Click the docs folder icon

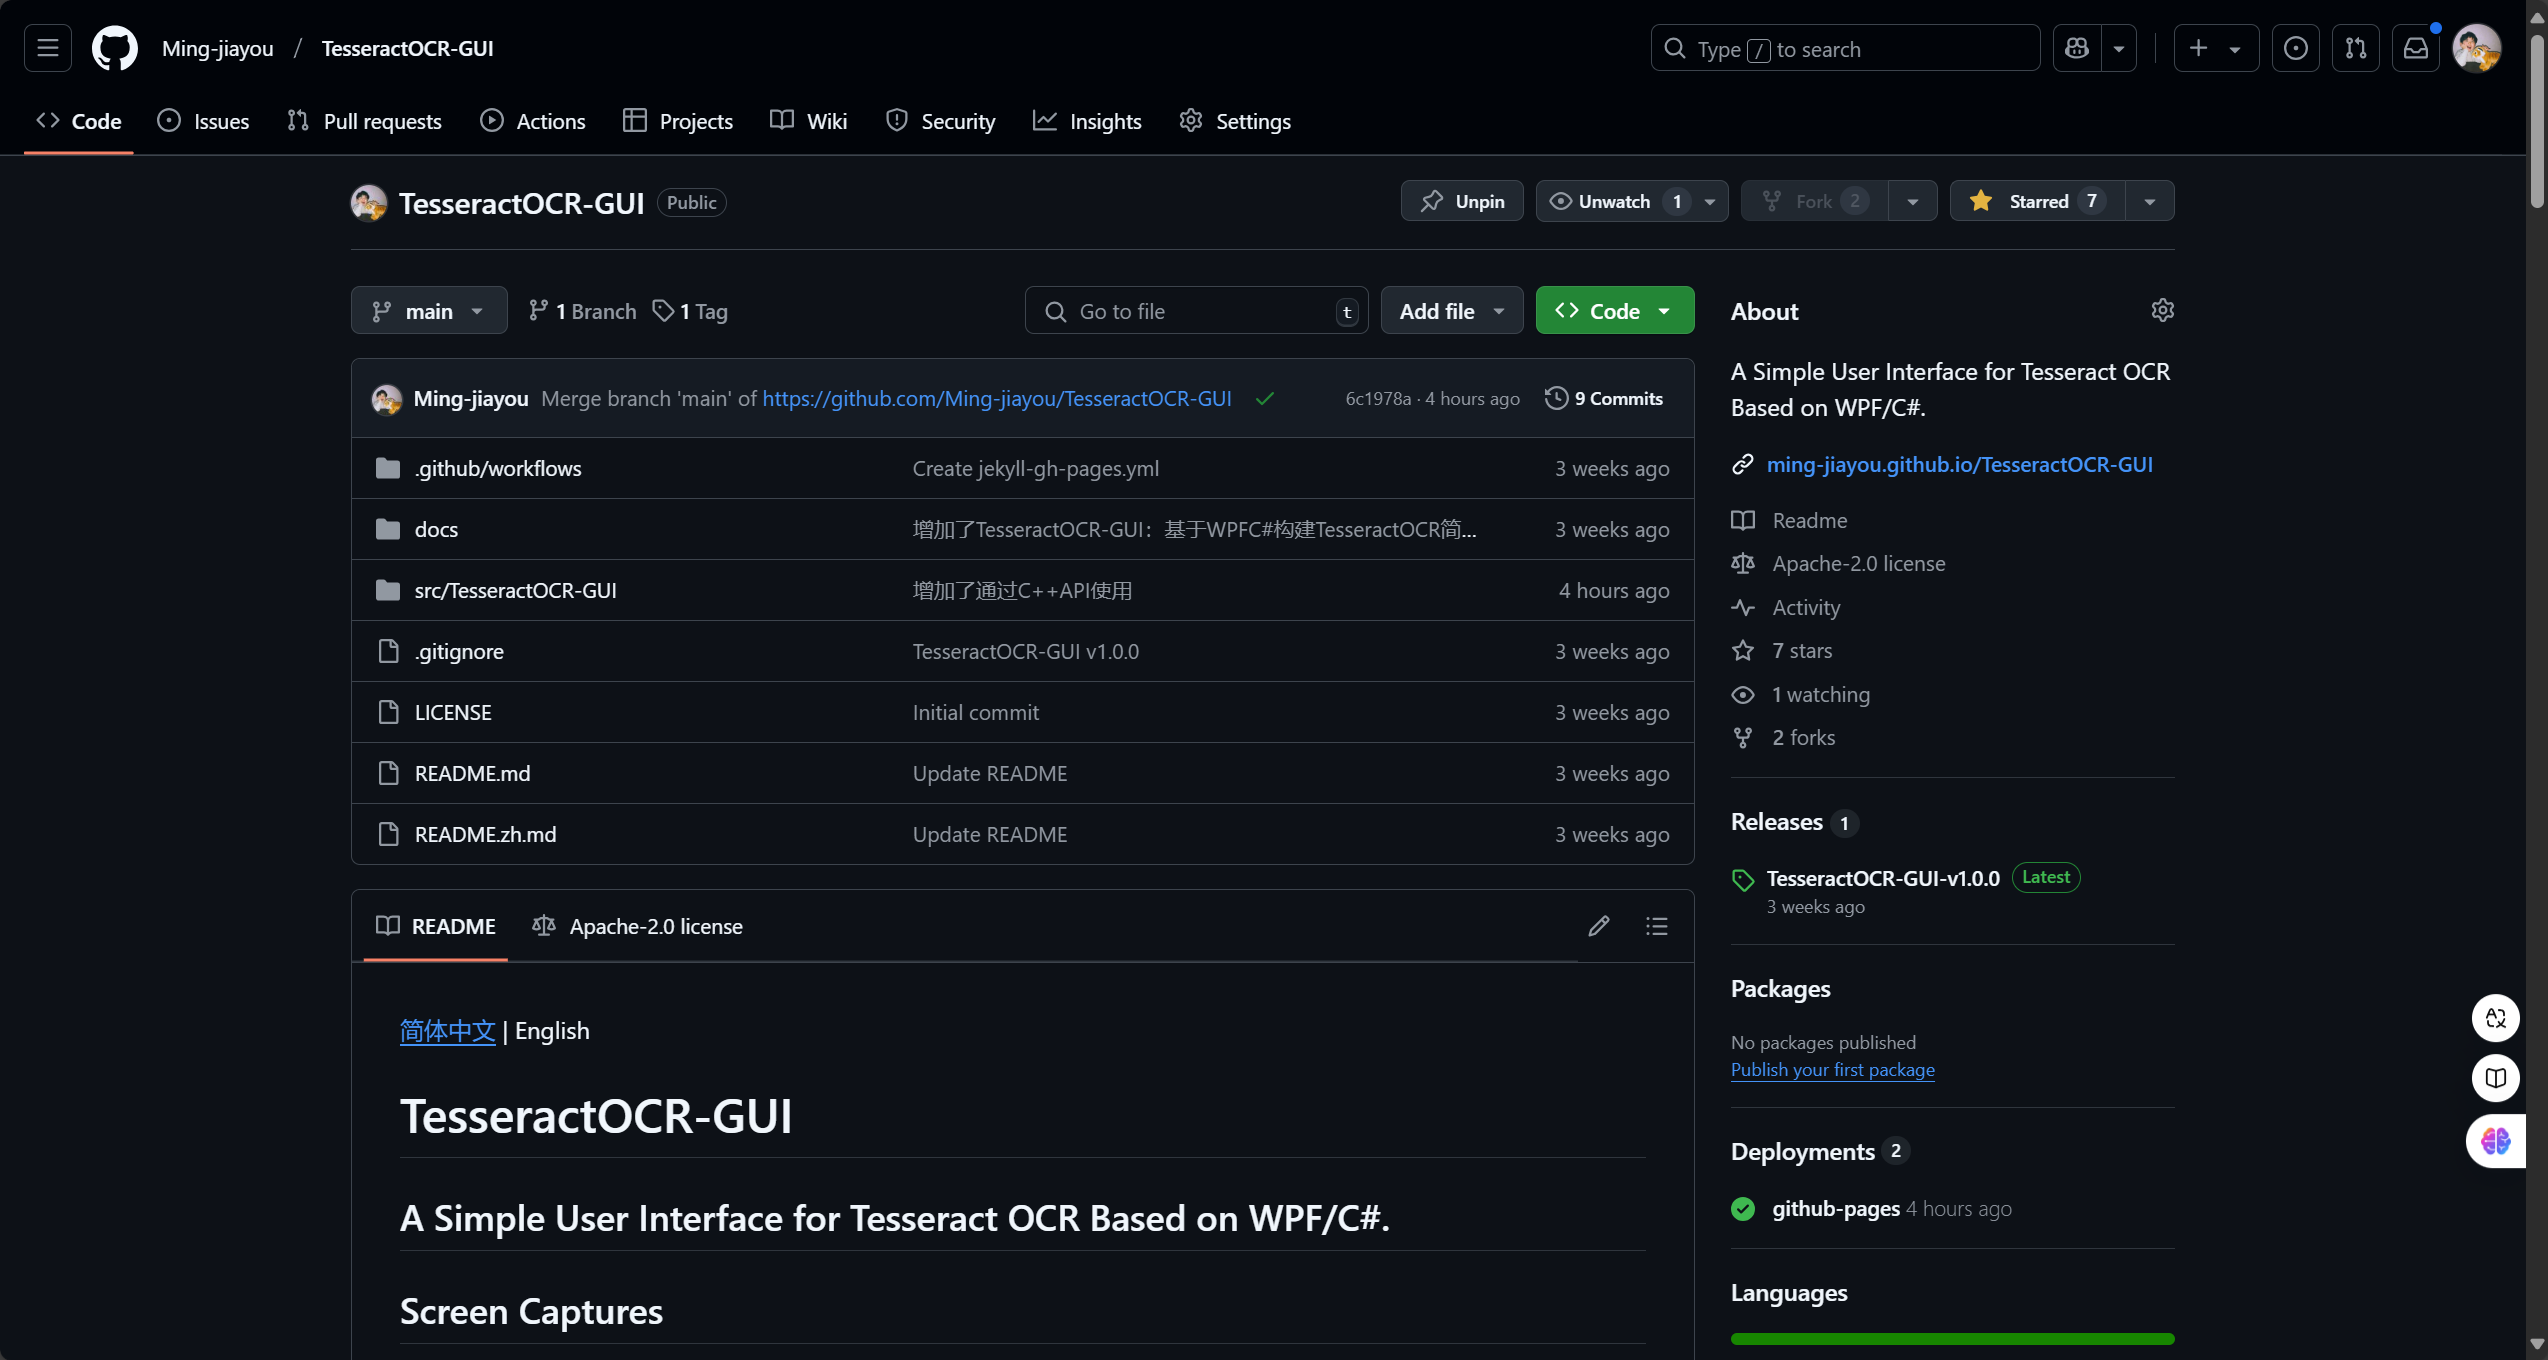pos(388,529)
